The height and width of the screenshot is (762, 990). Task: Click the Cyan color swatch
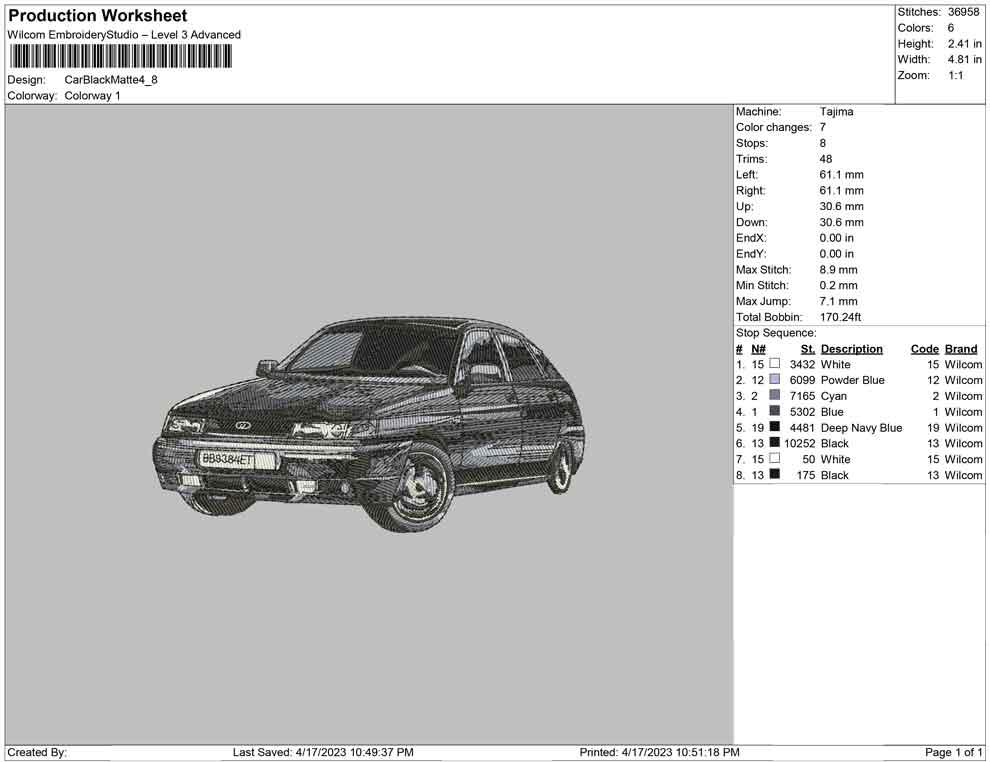point(775,395)
